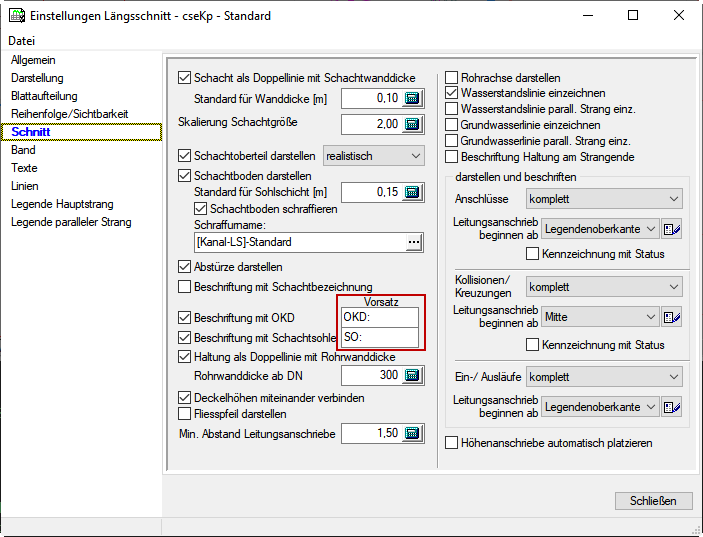The image size is (703, 537).
Task: Open calculator for Min. Abstand Leitungsanschriebe
Action: pos(413,434)
